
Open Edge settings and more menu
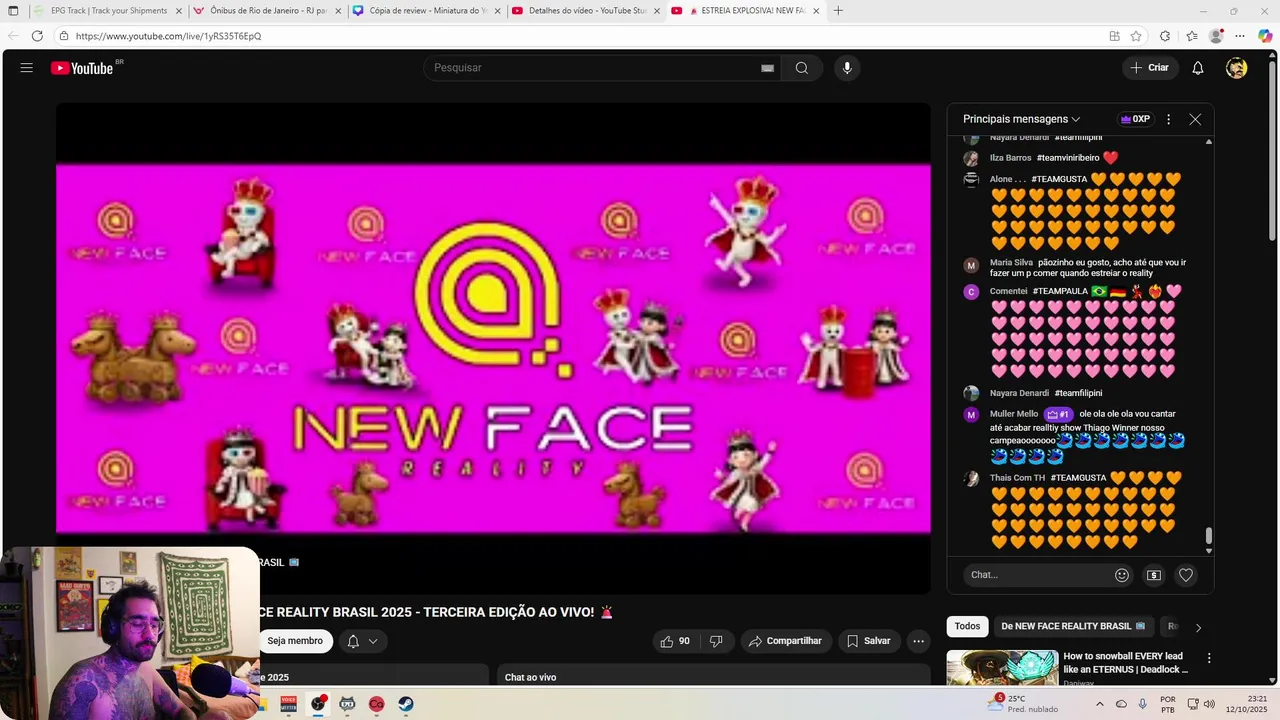point(1240,36)
